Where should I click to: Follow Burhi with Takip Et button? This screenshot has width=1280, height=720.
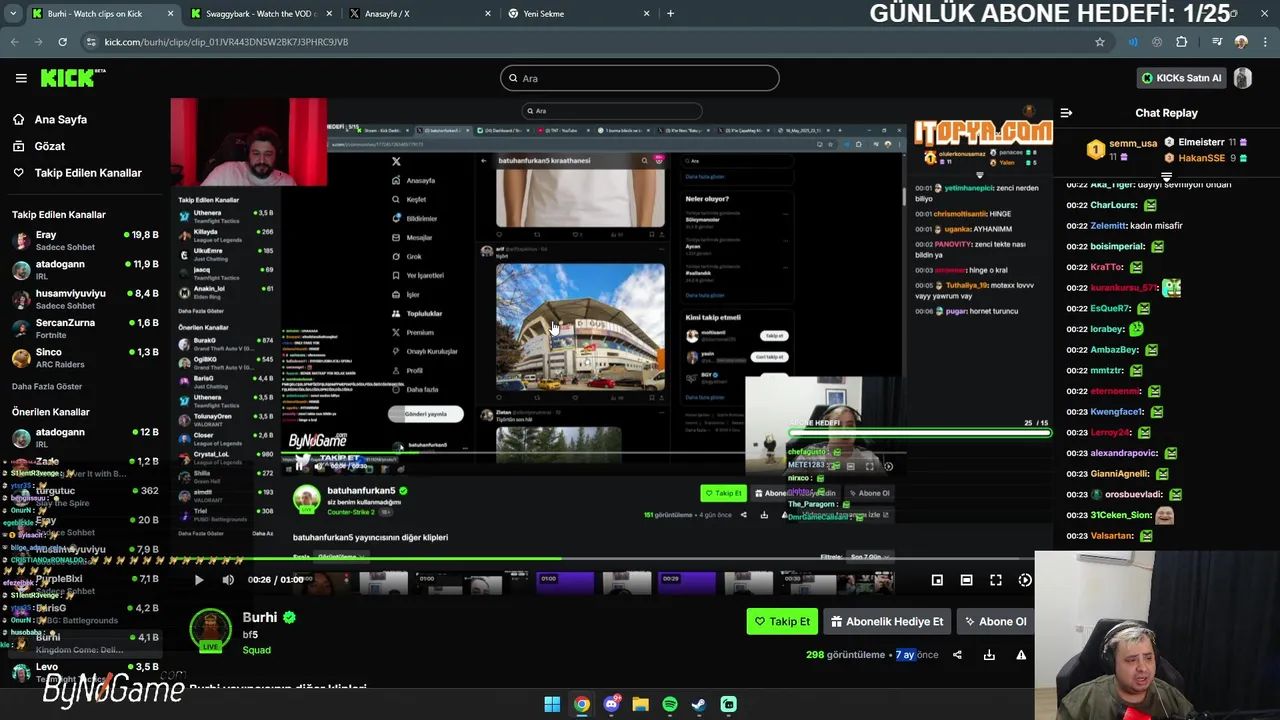click(782, 621)
